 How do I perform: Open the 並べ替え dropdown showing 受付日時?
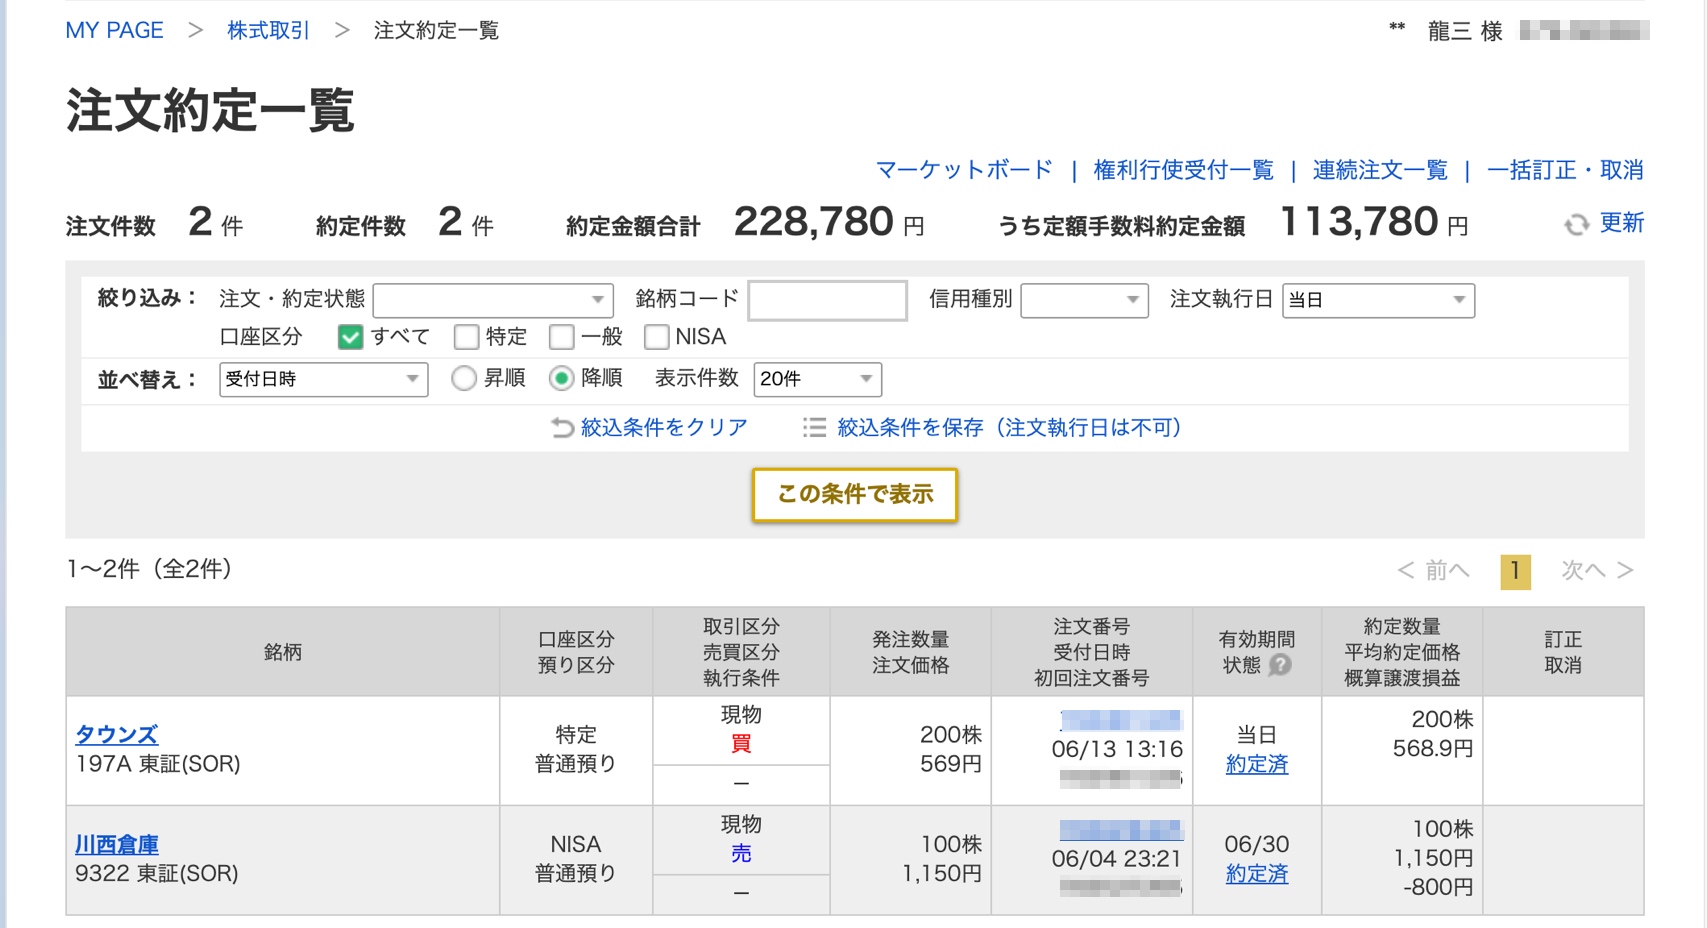point(323,379)
